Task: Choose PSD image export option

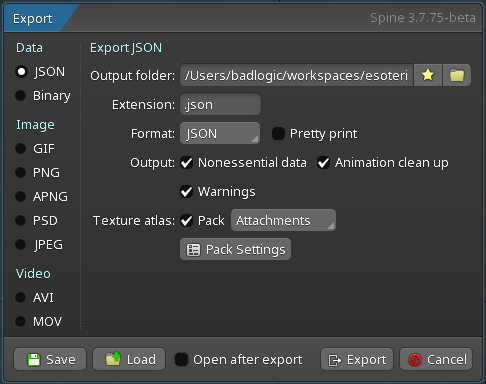Action: pyautogui.click(x=21, y=220)
